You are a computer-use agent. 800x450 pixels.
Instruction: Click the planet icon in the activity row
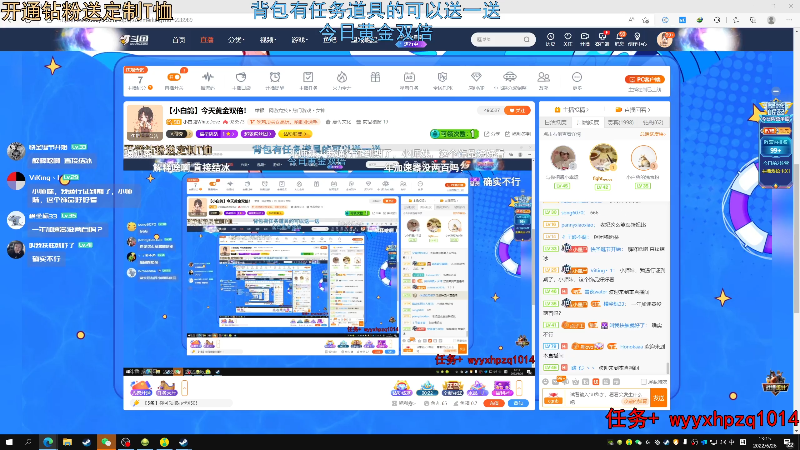click(241, 78)
